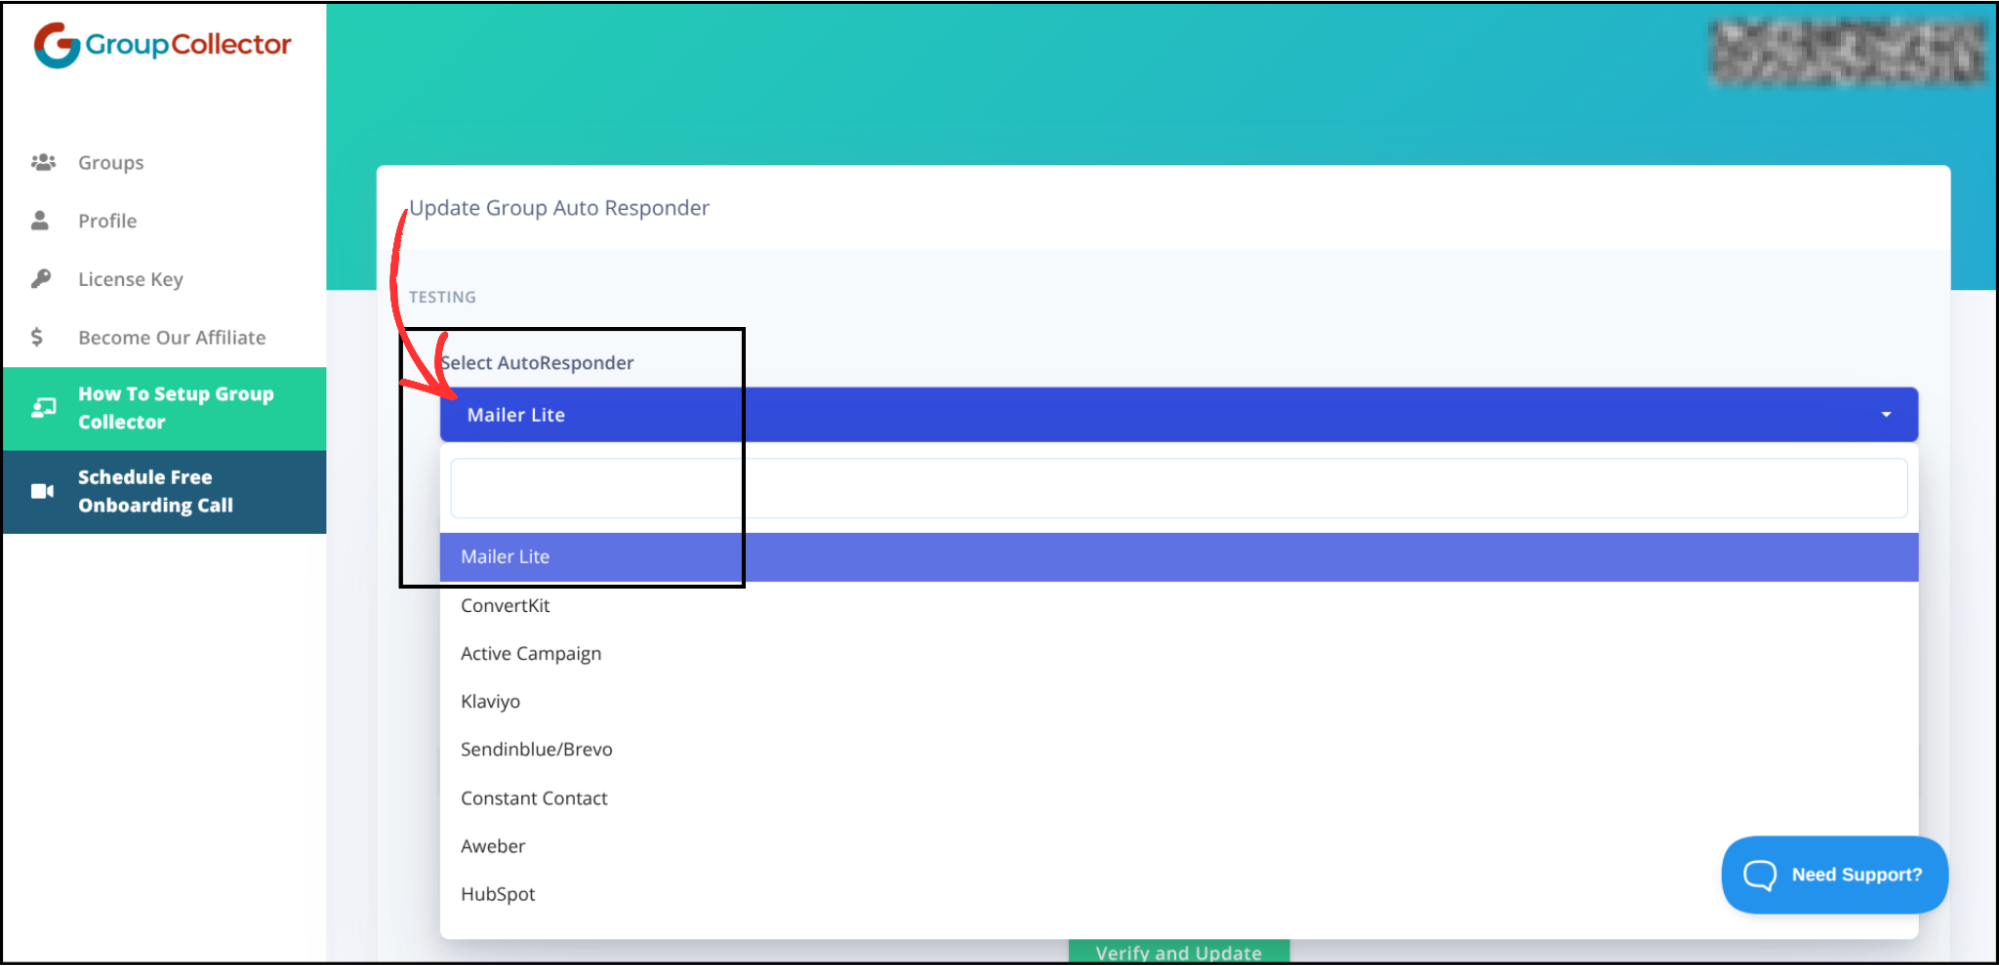Open the How To Setup Group Collector page
This screenshot has width=1999, height=966.
pos(175,407)
